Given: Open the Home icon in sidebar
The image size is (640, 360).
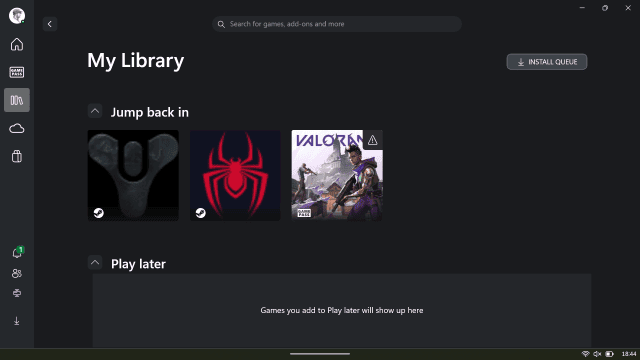Looking at the screenshot, I should click(x=17, y=44).
